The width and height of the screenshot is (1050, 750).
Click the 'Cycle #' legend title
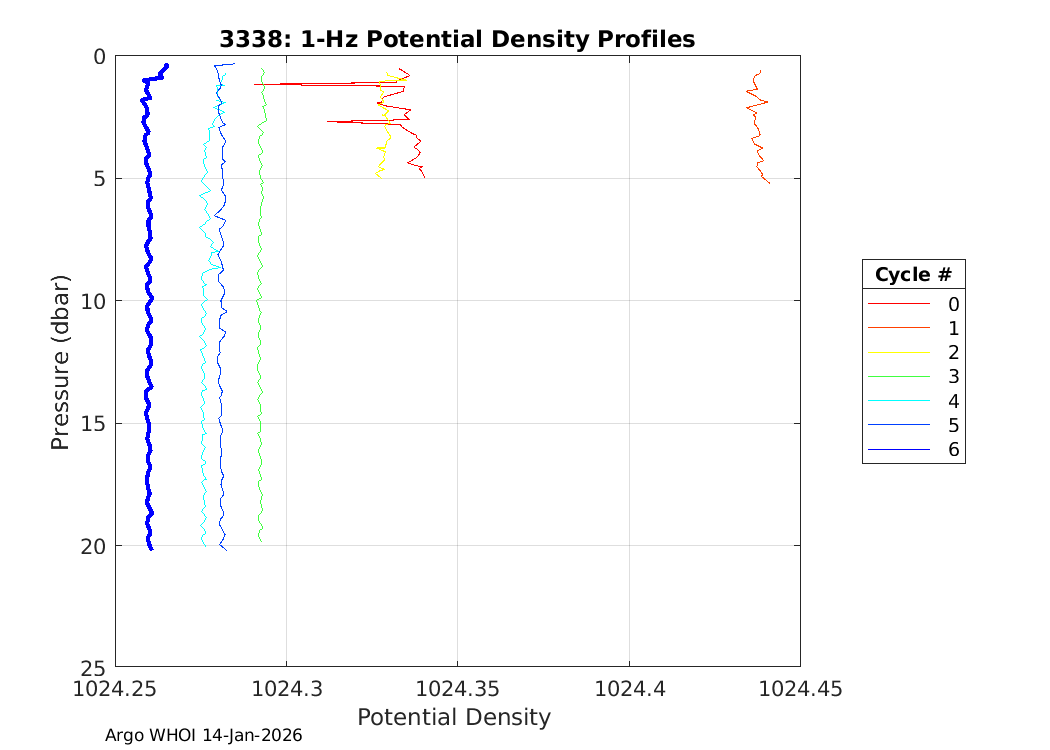[x=913, y=275]
